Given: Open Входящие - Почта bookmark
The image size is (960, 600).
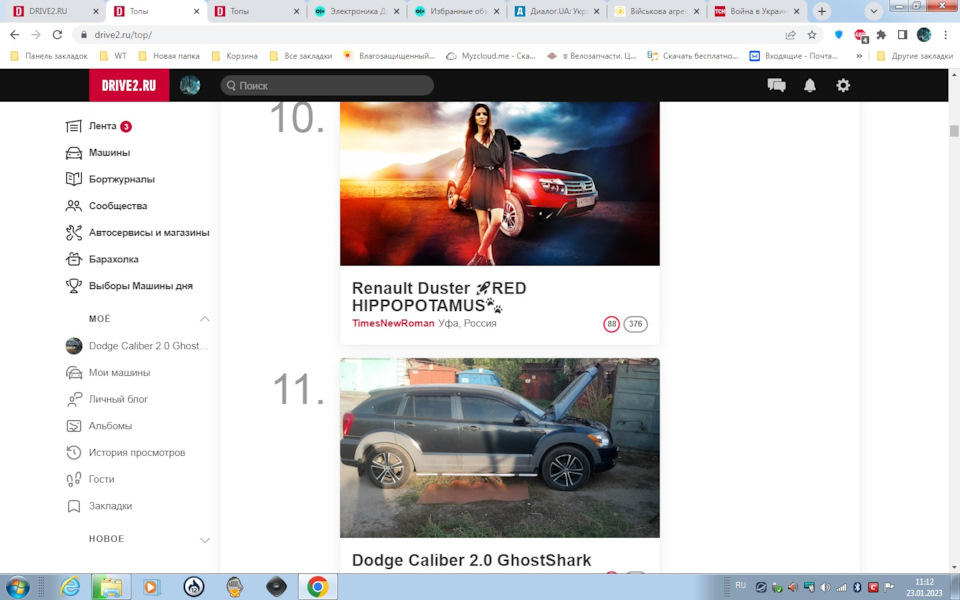Looking at the screenshot, I should pos(794,56).
